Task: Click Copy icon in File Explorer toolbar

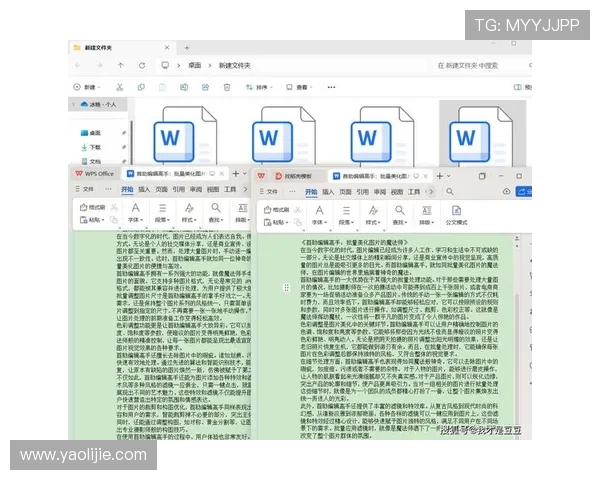Action: pyautogui.click(x=141, y=87)
